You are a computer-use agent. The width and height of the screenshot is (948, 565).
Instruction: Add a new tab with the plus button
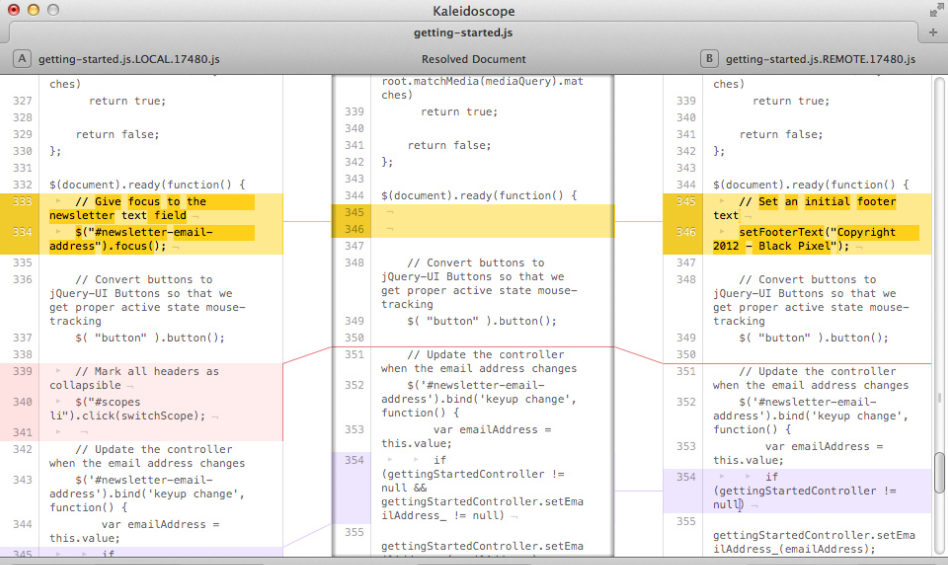pyautogui.click(x=933, y=33)
